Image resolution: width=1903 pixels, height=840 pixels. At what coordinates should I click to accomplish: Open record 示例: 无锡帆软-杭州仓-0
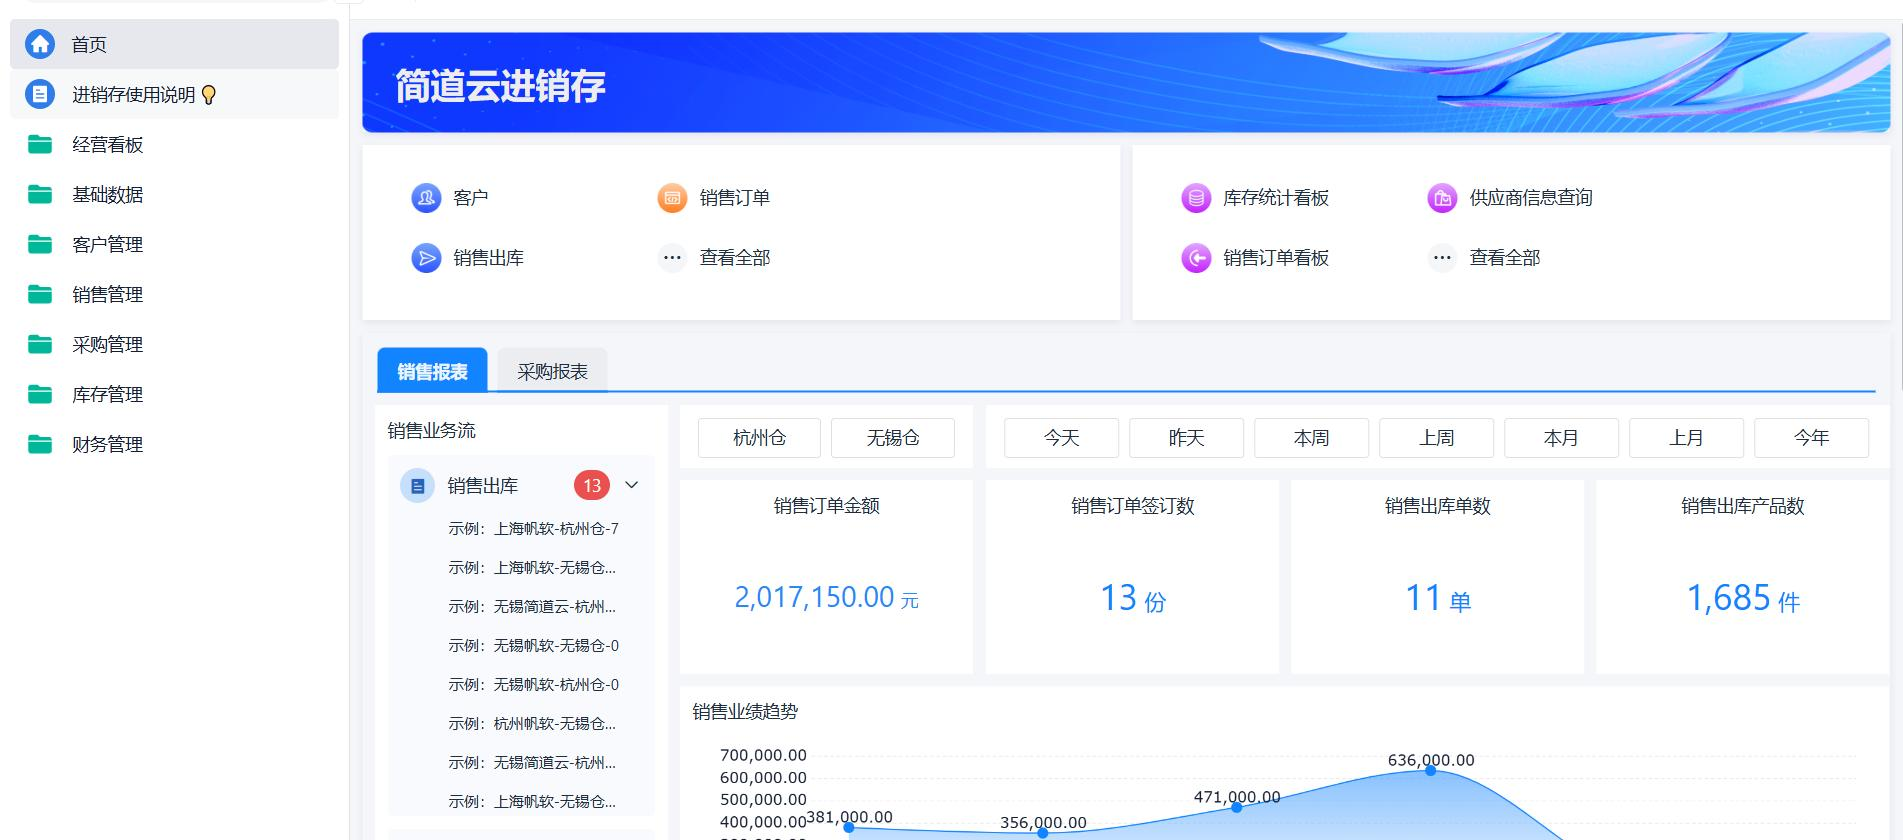pos(533,685)
